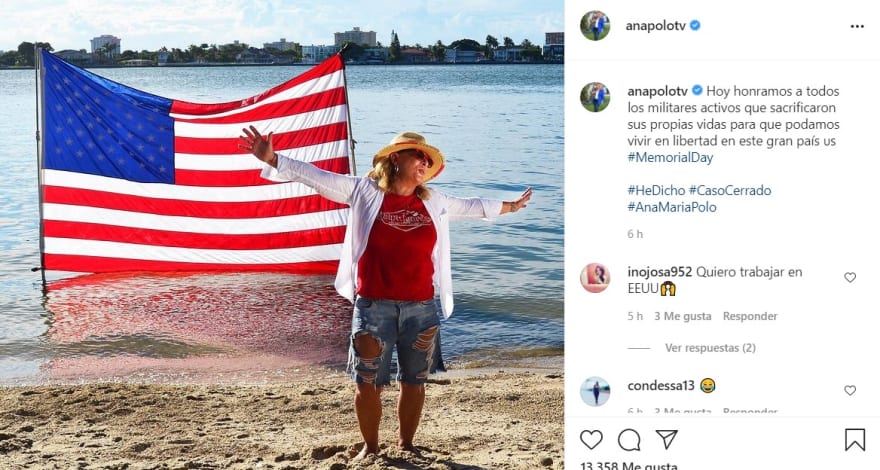
Task: Open the #HeDicho hashtag
Action: [656, 190]
